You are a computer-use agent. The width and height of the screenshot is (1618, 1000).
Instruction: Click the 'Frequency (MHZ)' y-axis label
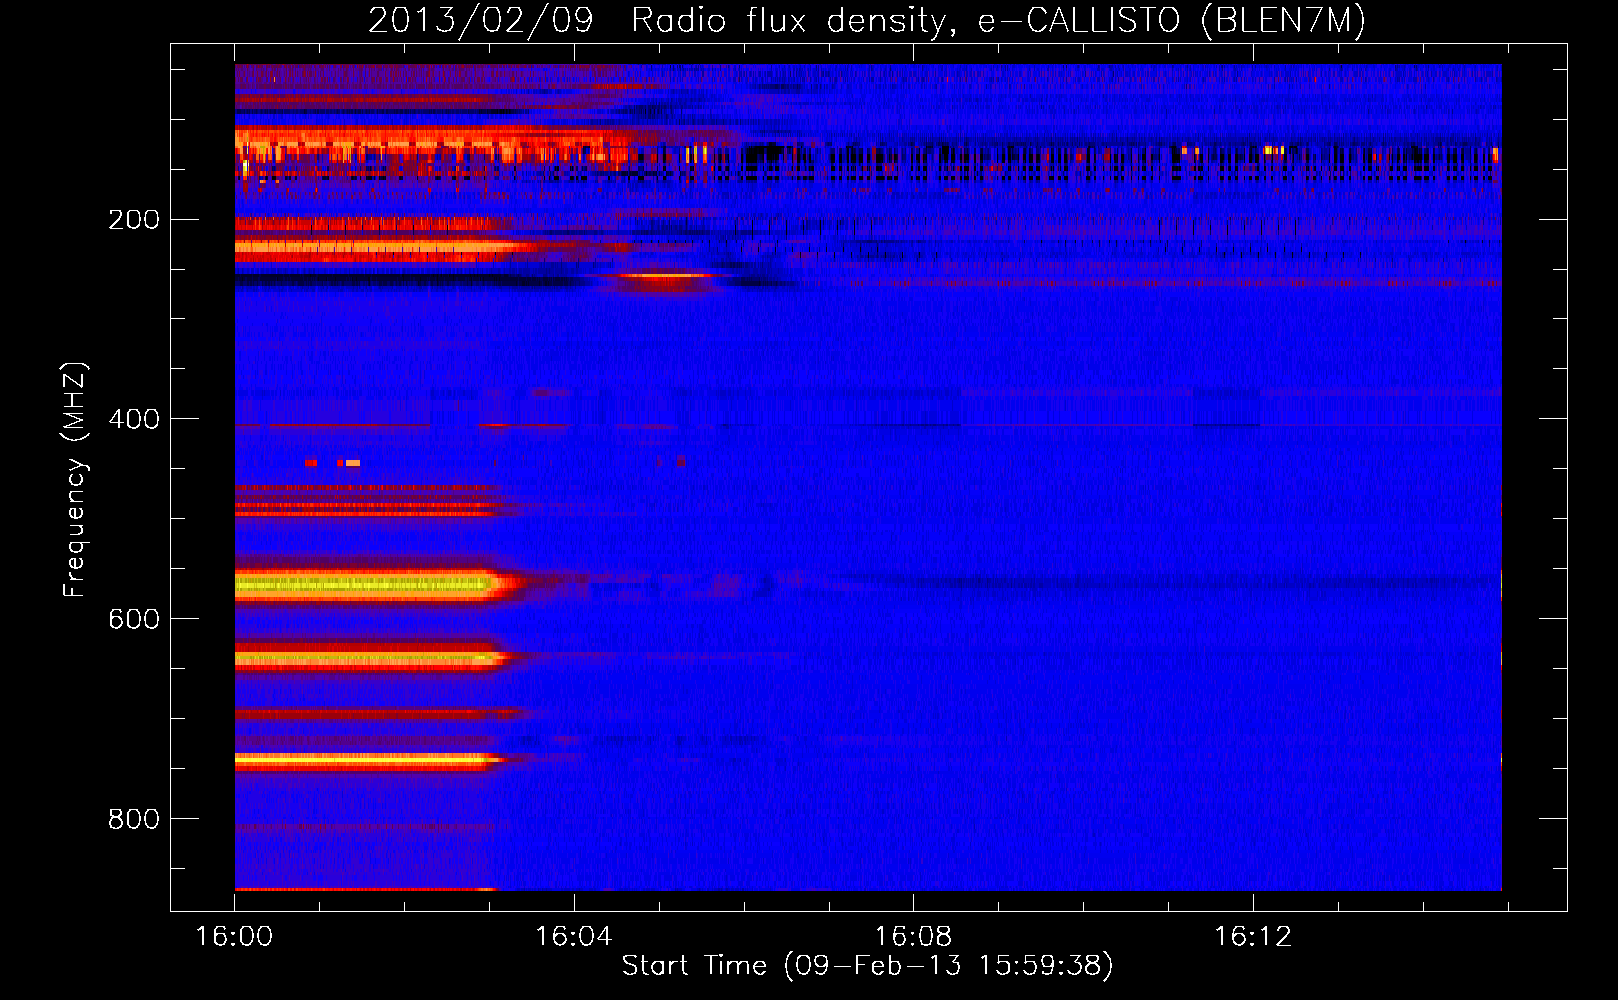pos(74,479)
